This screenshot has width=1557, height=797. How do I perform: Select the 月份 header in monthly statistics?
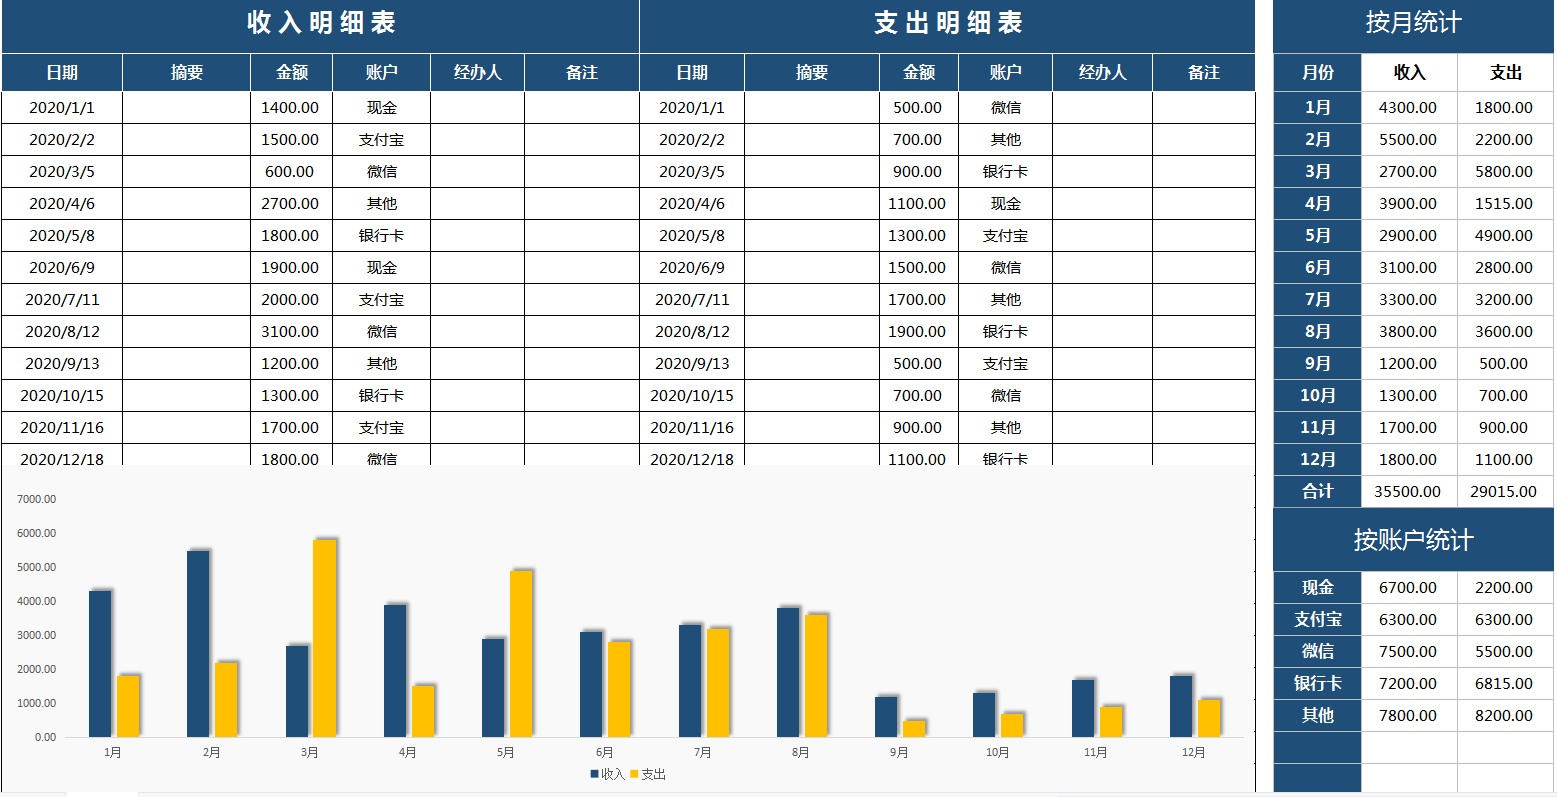(1317, 72)
